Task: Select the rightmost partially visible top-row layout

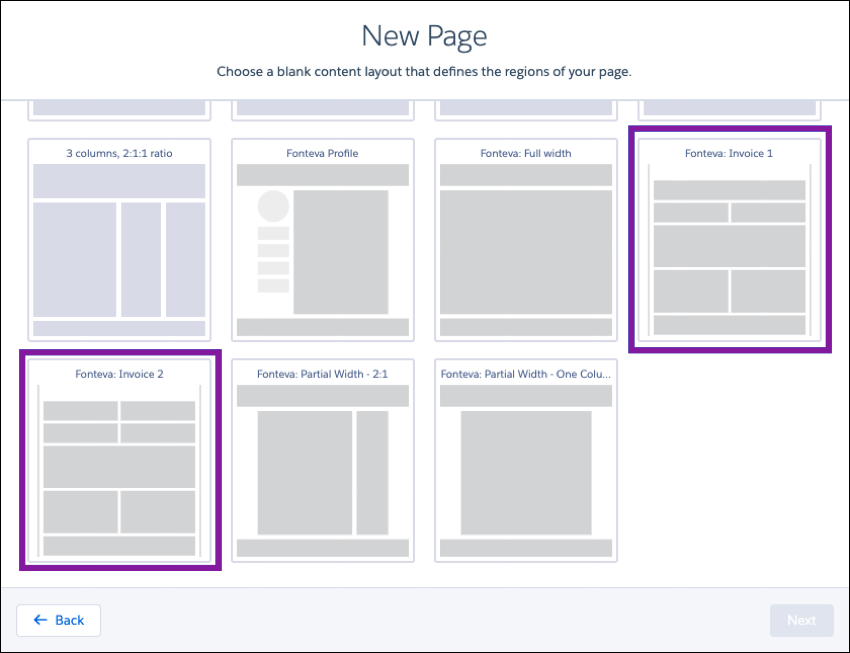Action: click(729, 105)
